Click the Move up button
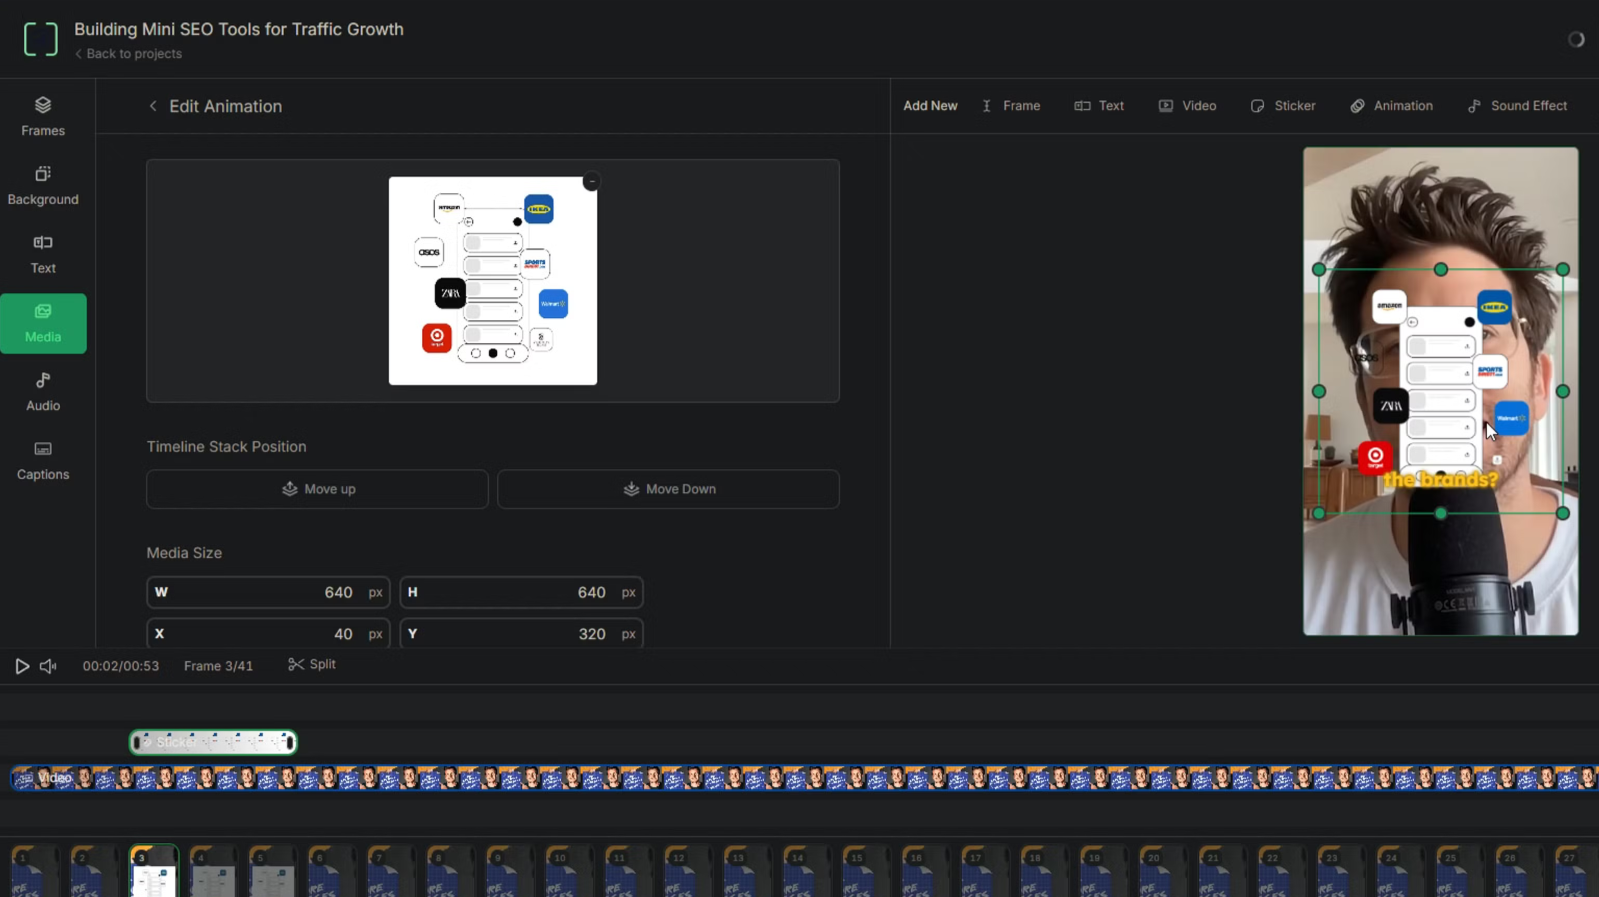Viewport: 1599px width, 897px height. 317,489
